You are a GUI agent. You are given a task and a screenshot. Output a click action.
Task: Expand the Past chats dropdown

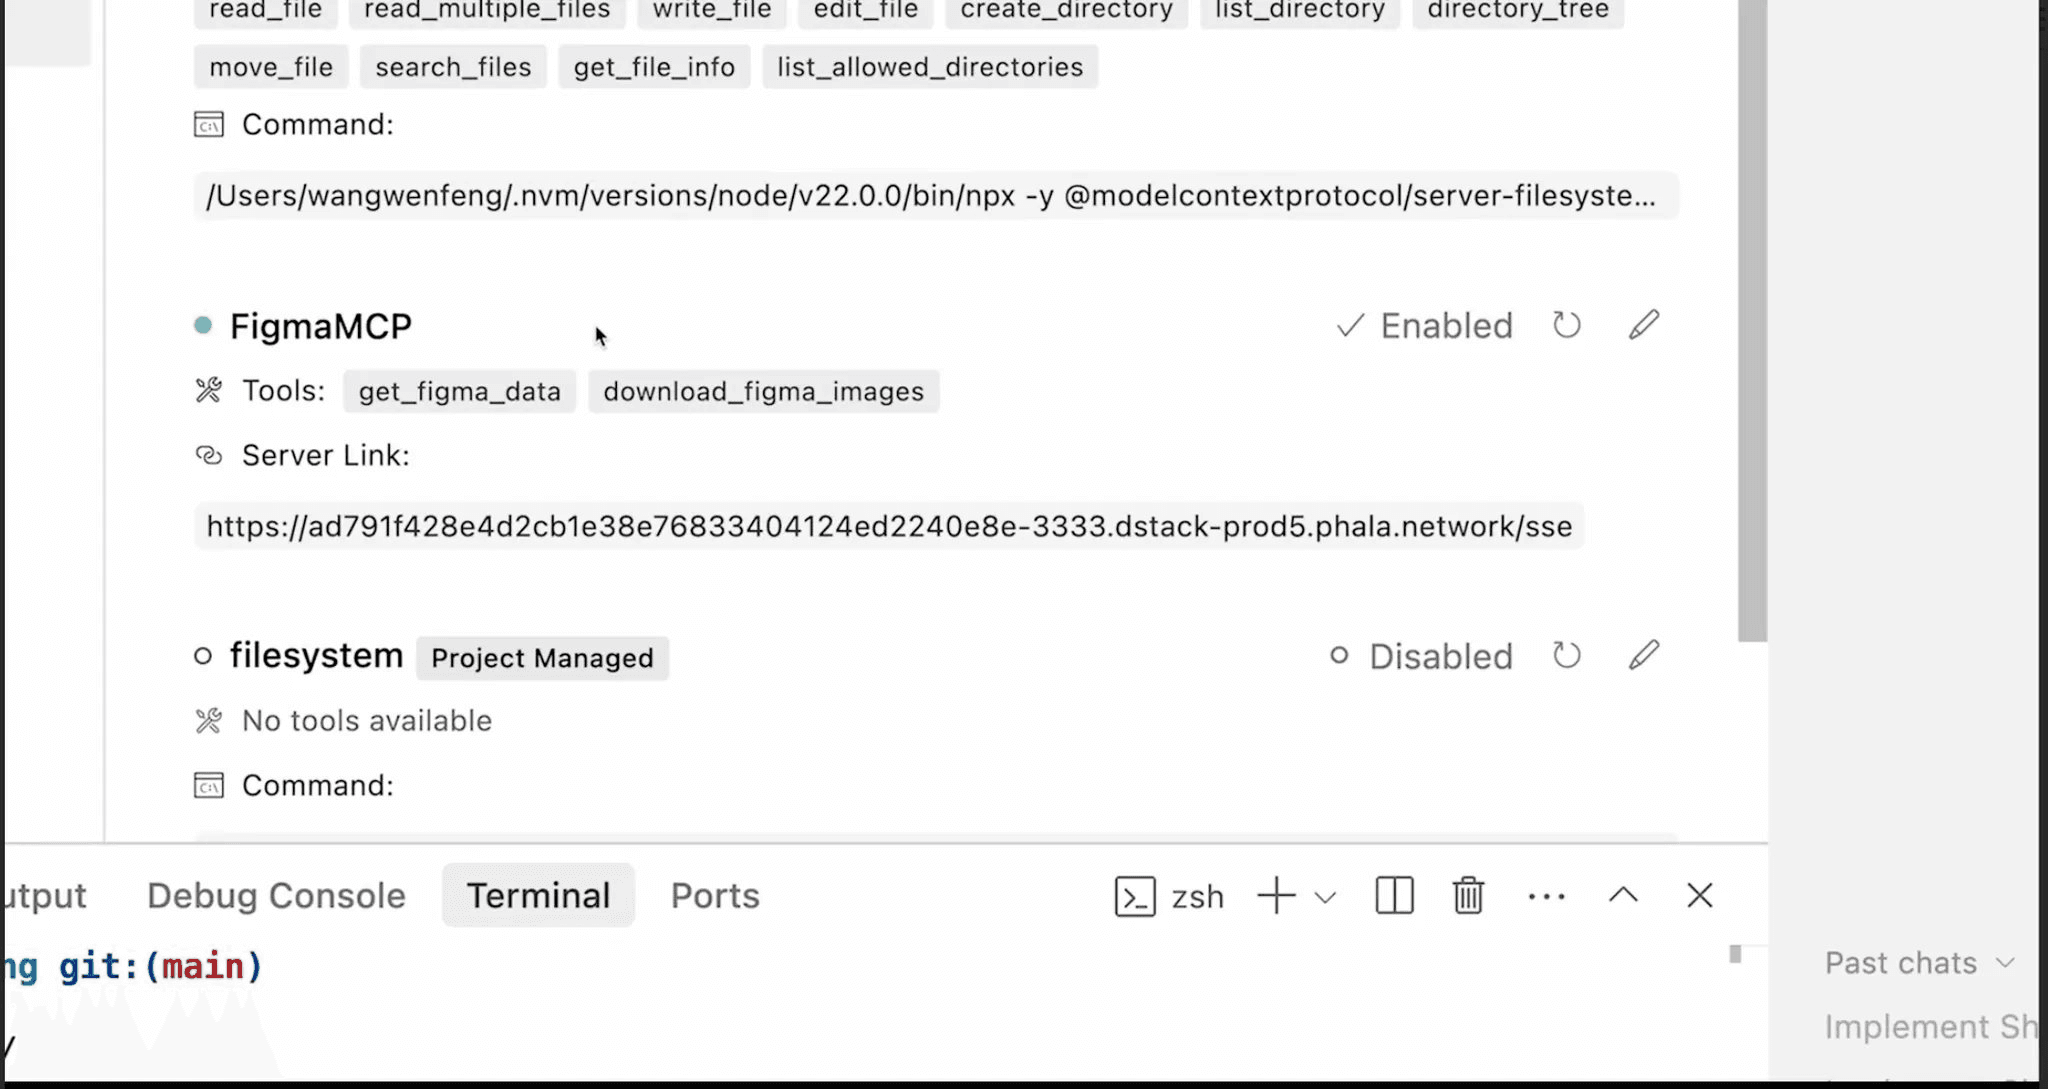(x=1919, y=963)
